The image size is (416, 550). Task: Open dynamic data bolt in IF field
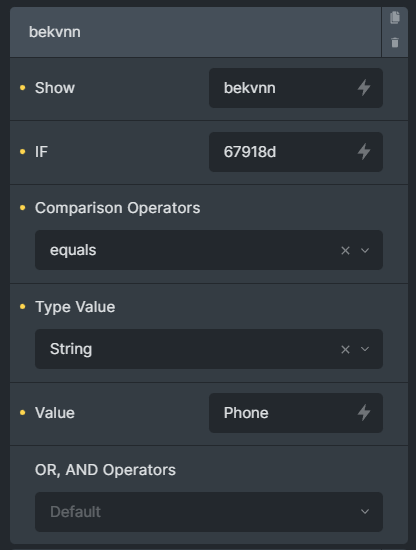tap(364, 152)
